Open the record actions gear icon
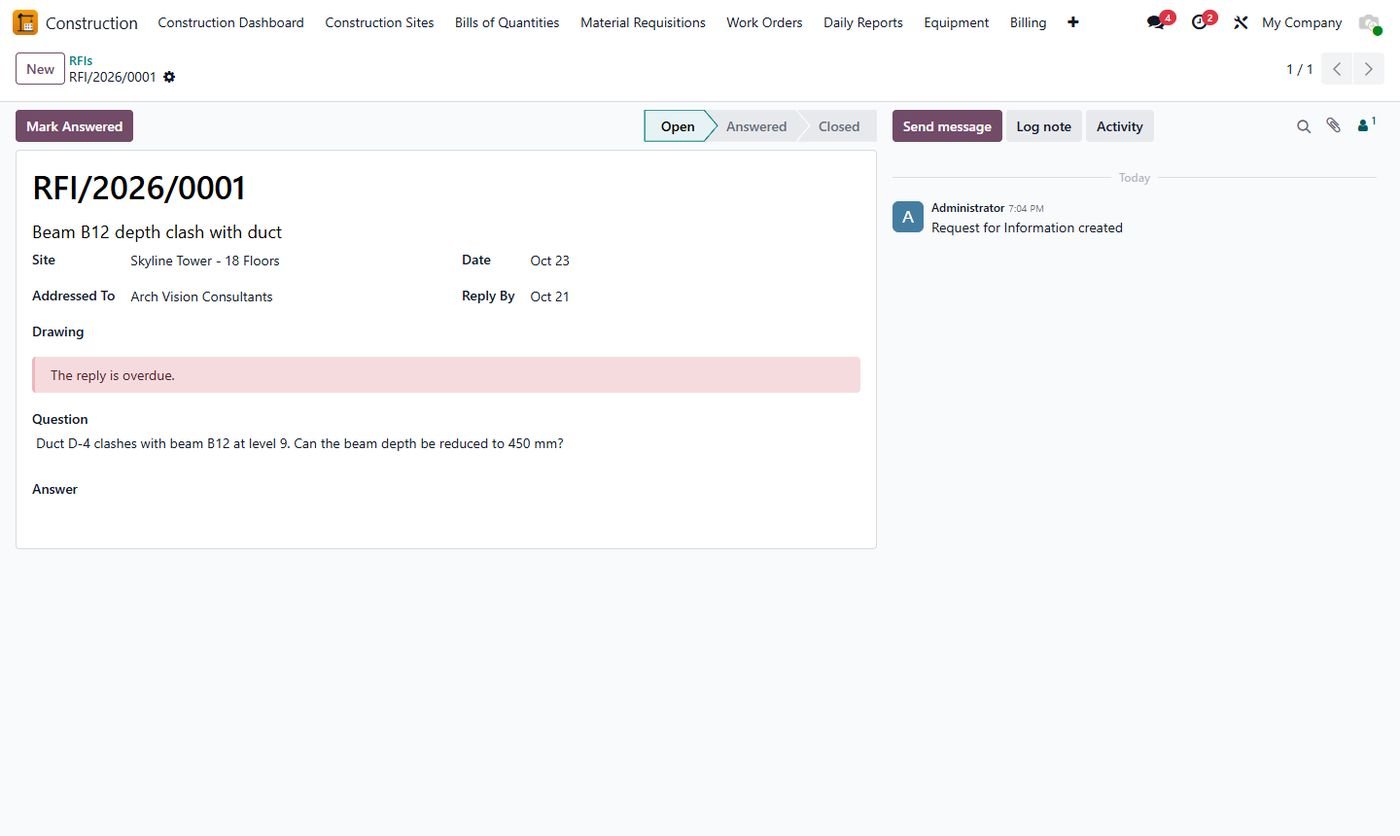This screenshot has width=1400, height=836. point(169,77)
